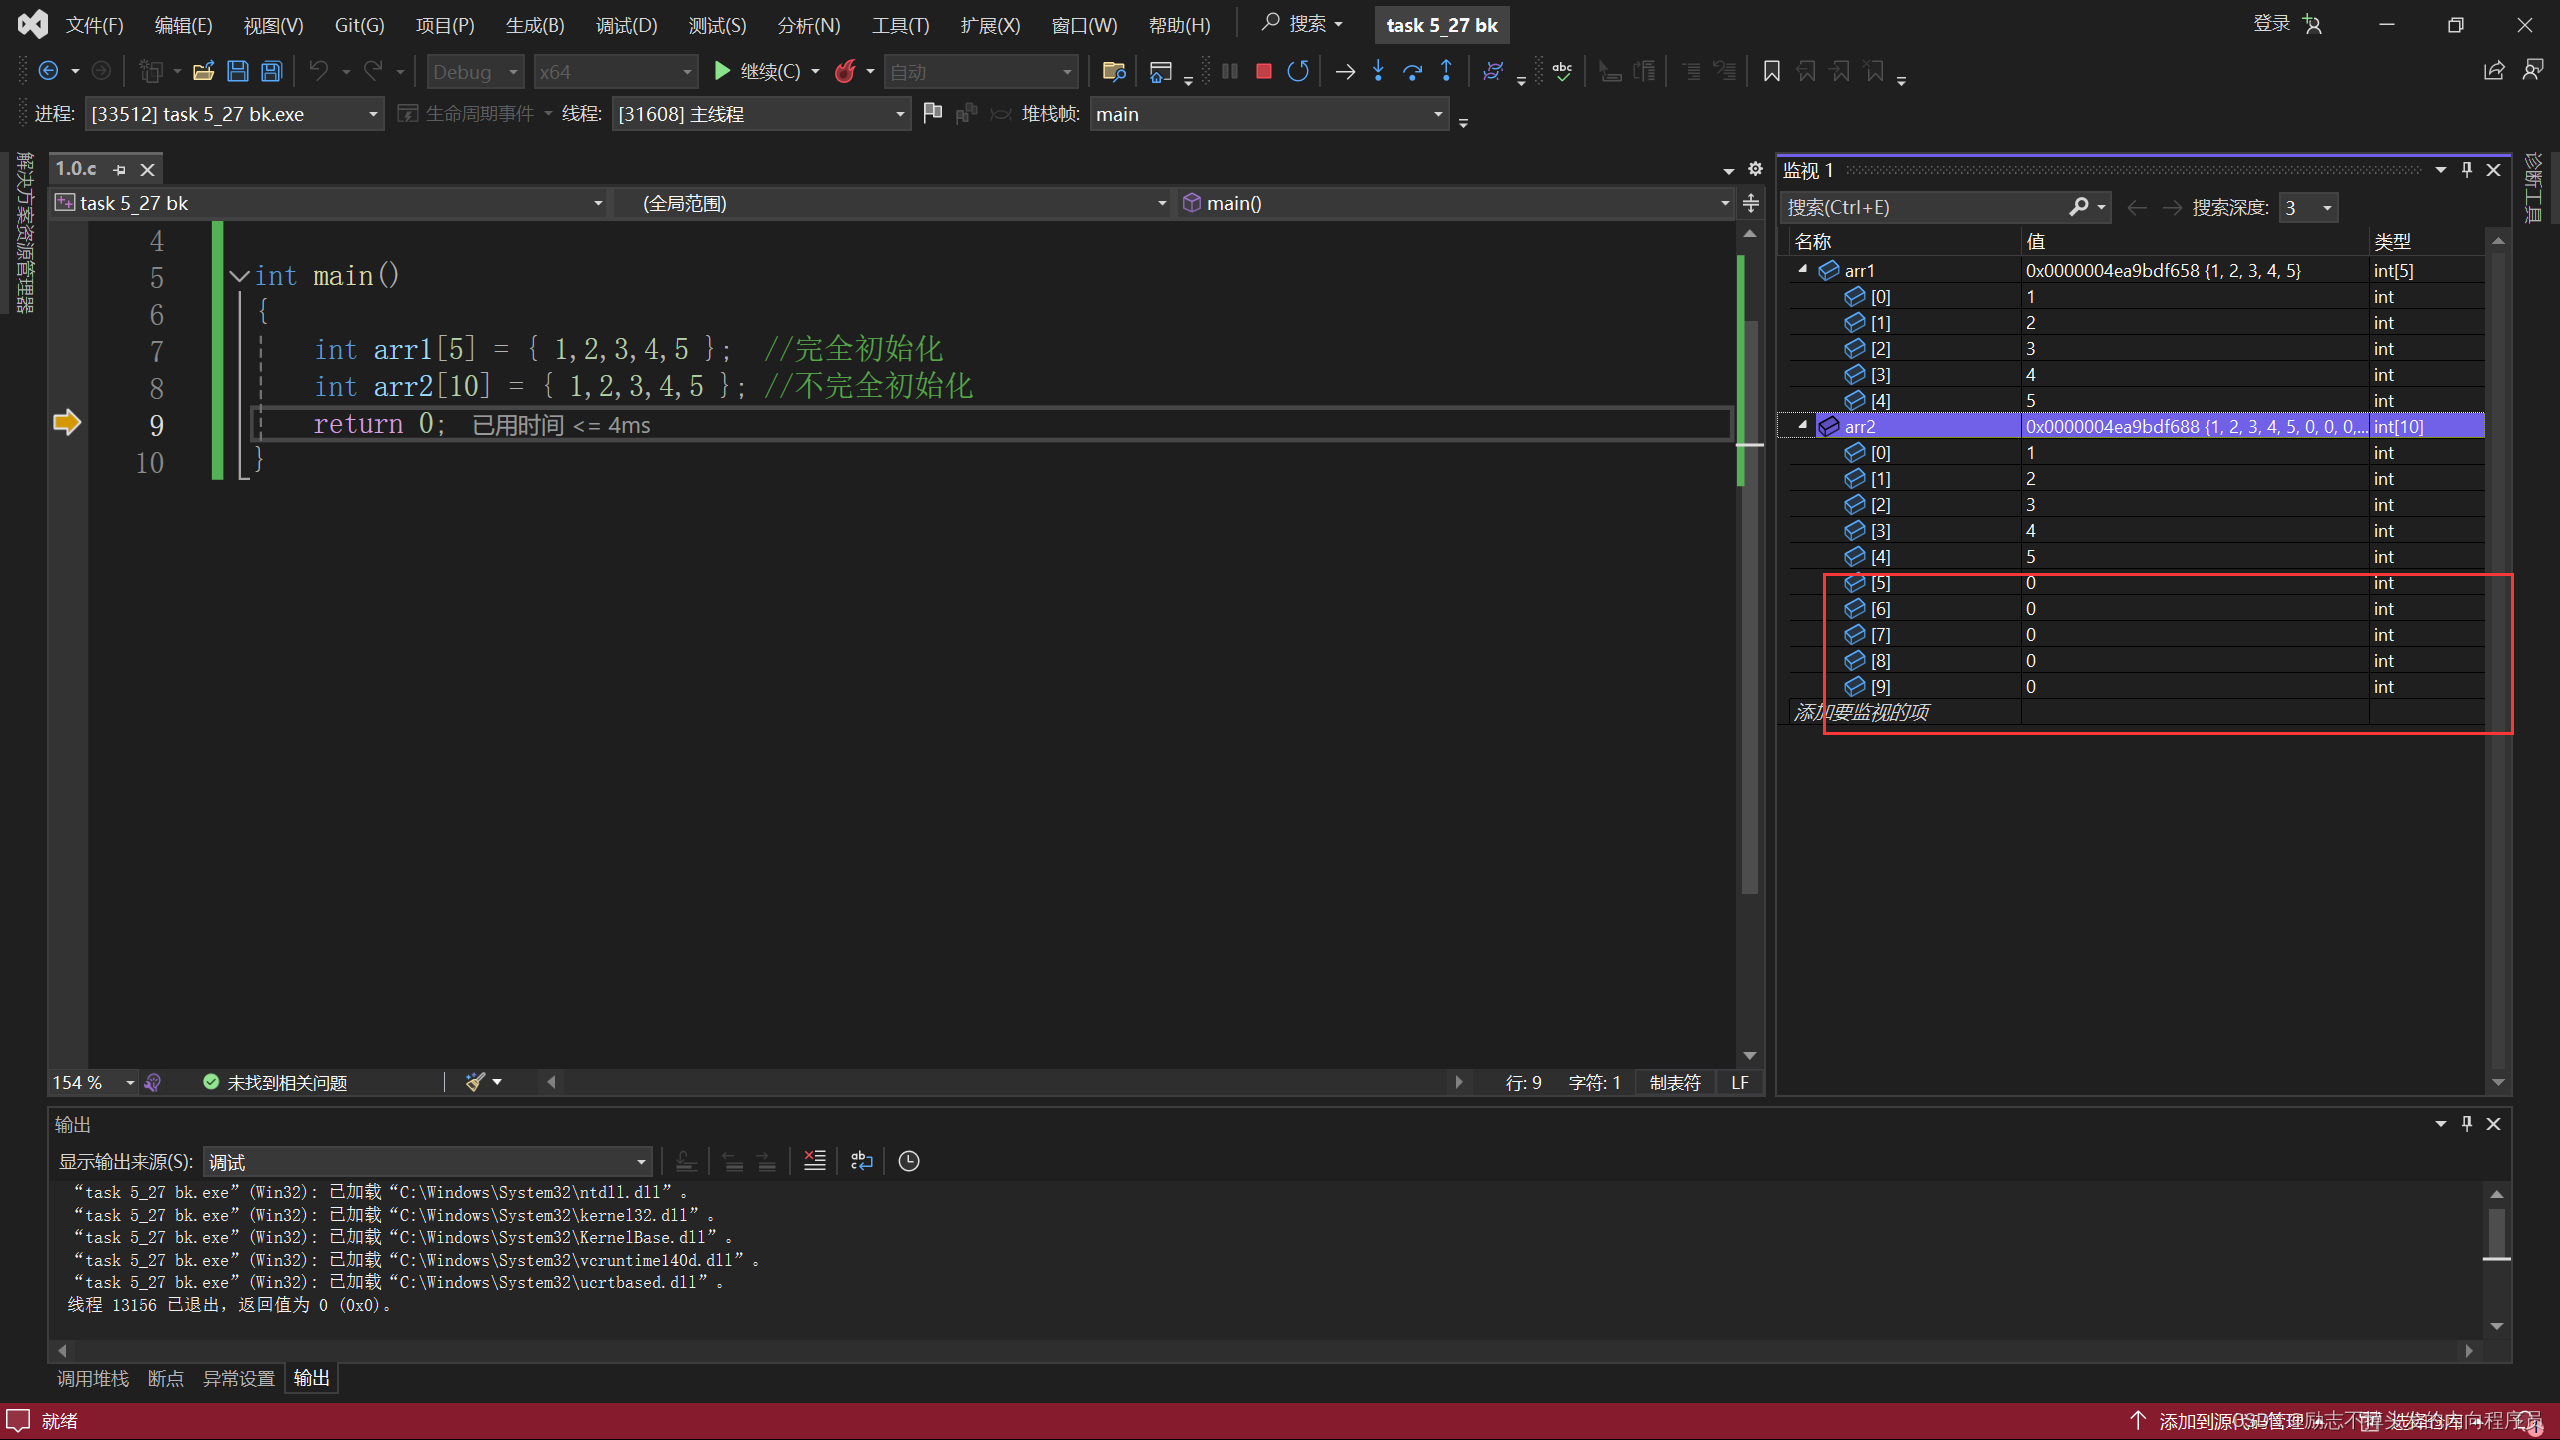The height and width of the screenshot is (1440, 2560).
Task: Open the output source 调试 dropdown
Action: click(427, 1162)
